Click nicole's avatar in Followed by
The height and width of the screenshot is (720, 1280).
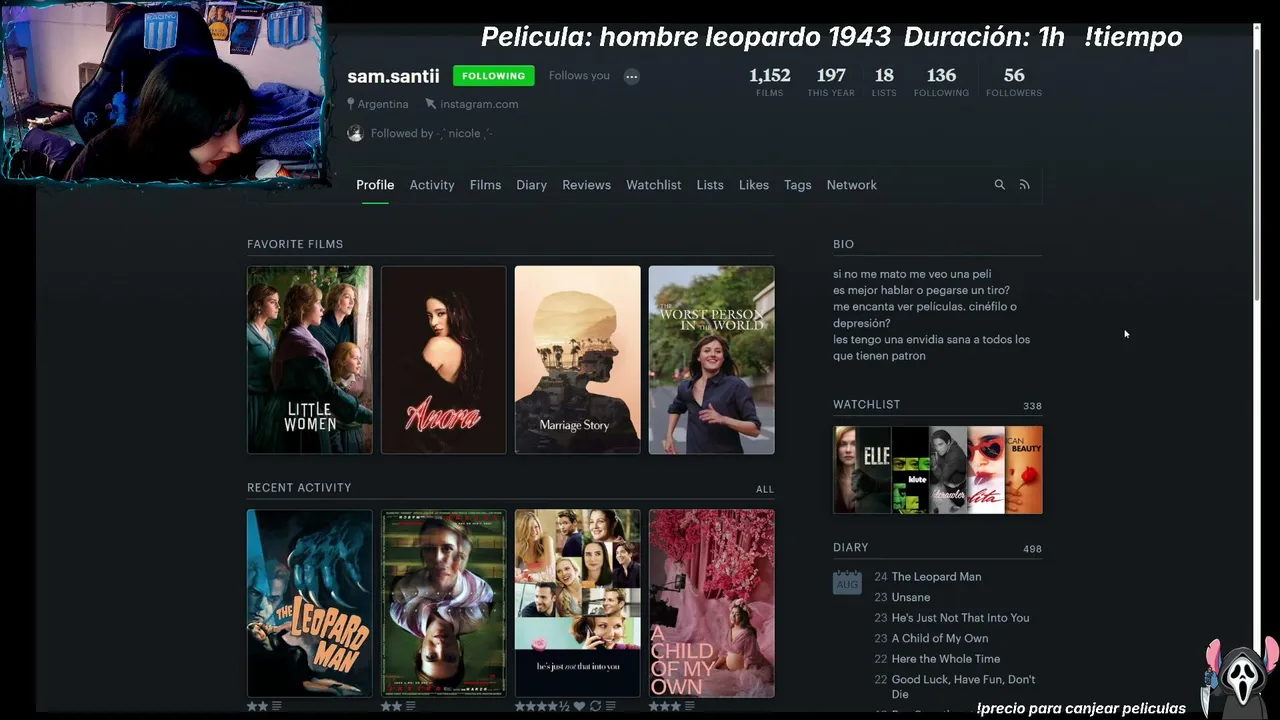pyautogui.click(x=355, y=133)
